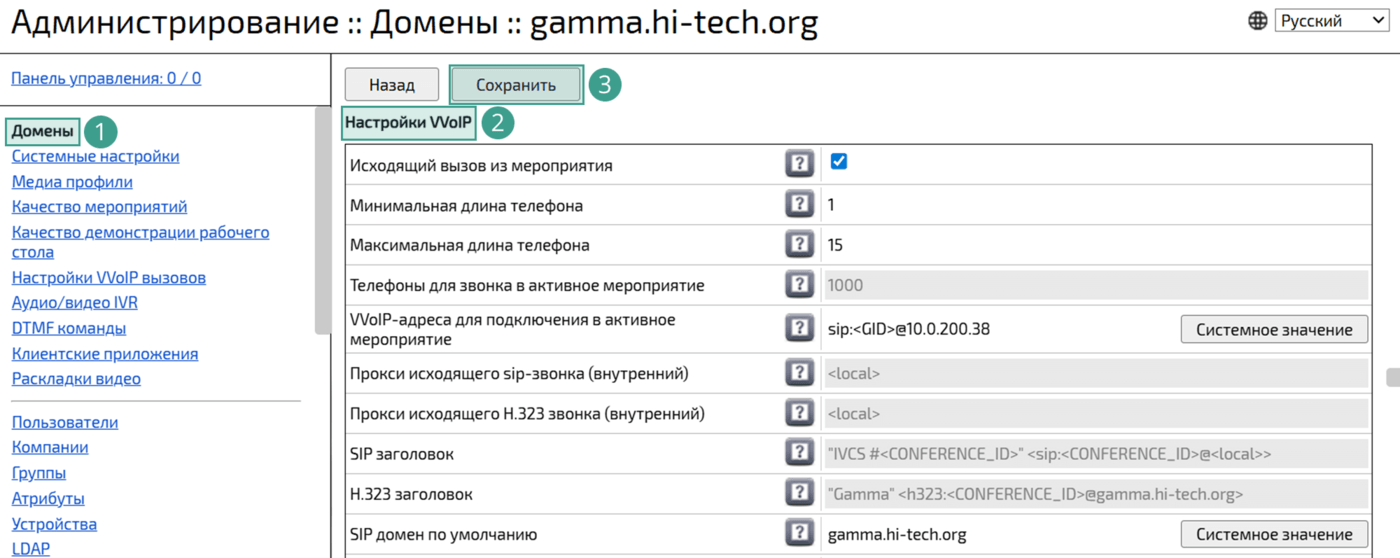
Task: Click the 'SIP домен по умолчанию' value field
Action: pyautogui.click(x=1000, y=534)
